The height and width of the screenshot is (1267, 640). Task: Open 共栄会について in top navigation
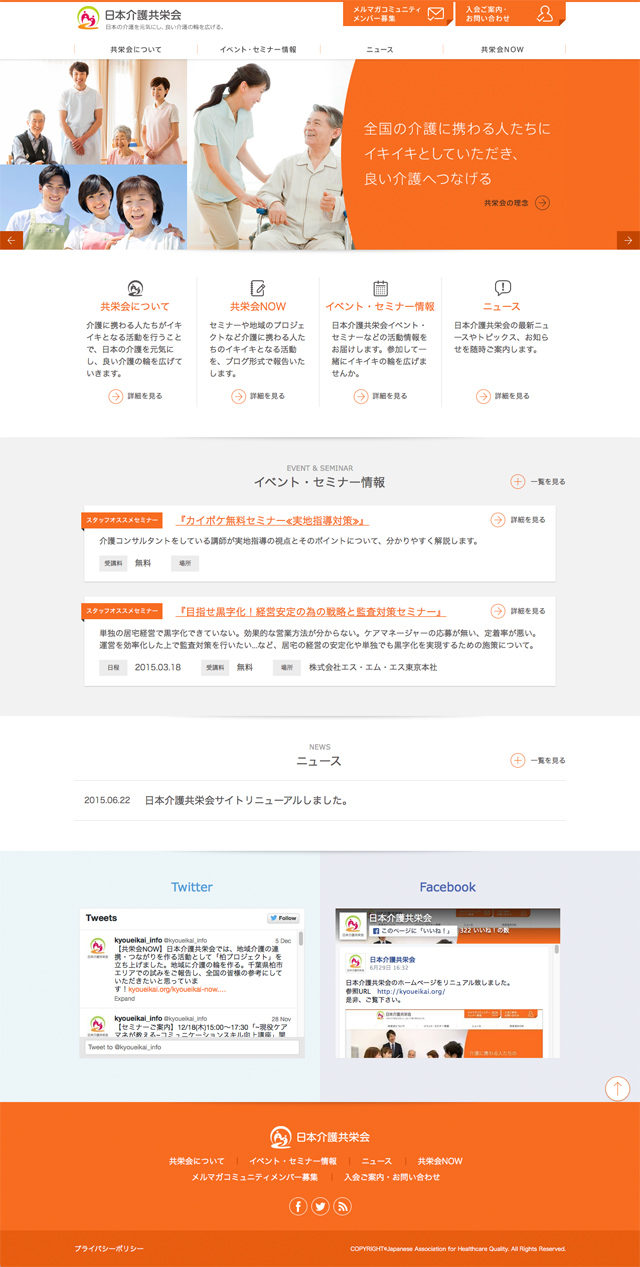coord(135,49)
